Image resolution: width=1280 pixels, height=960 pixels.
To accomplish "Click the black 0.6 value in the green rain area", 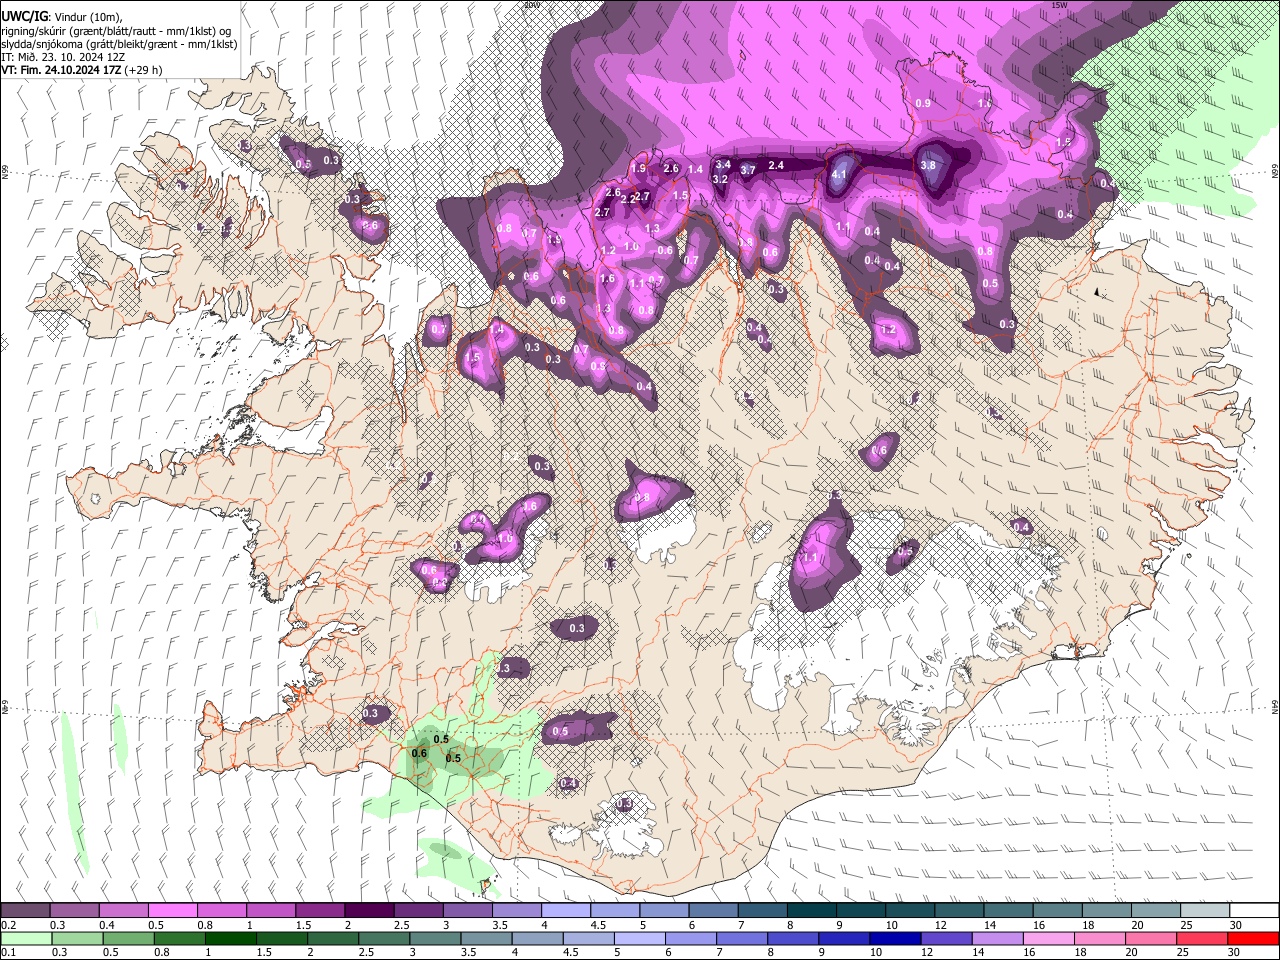I will pos(419,754).
